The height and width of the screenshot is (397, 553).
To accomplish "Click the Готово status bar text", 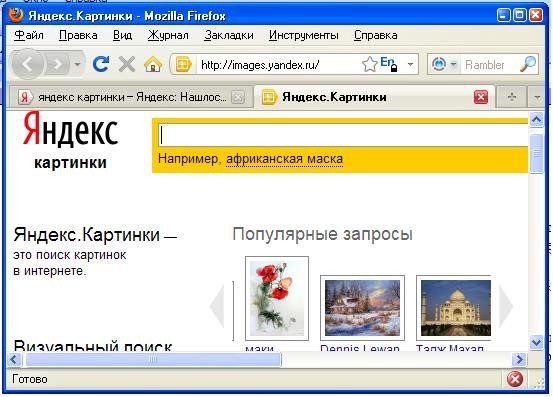I will (30, 379).
